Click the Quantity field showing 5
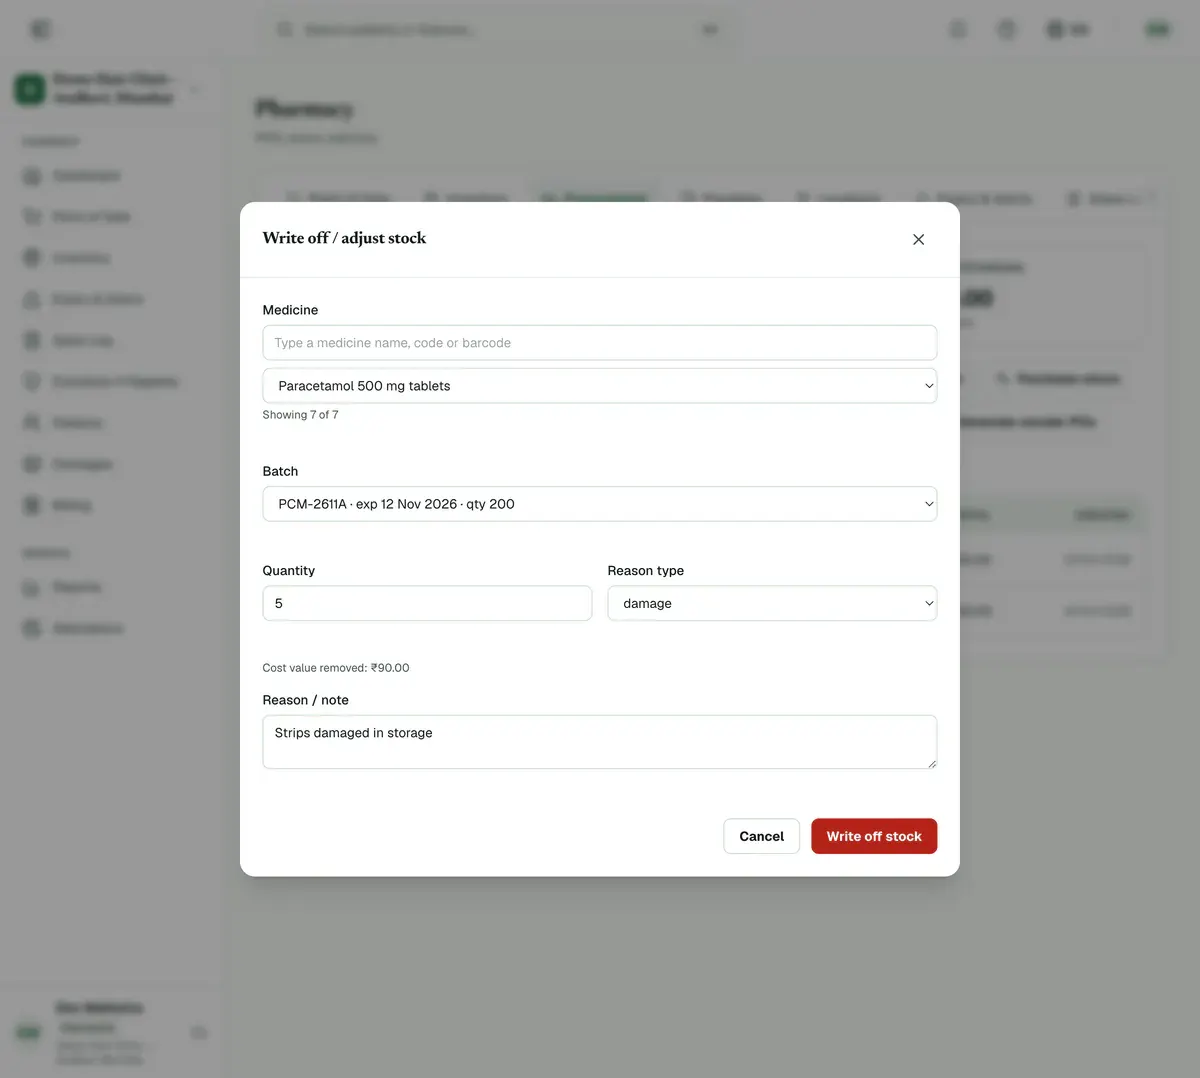Viewport: 1200px width, 1078px height. 427,603
